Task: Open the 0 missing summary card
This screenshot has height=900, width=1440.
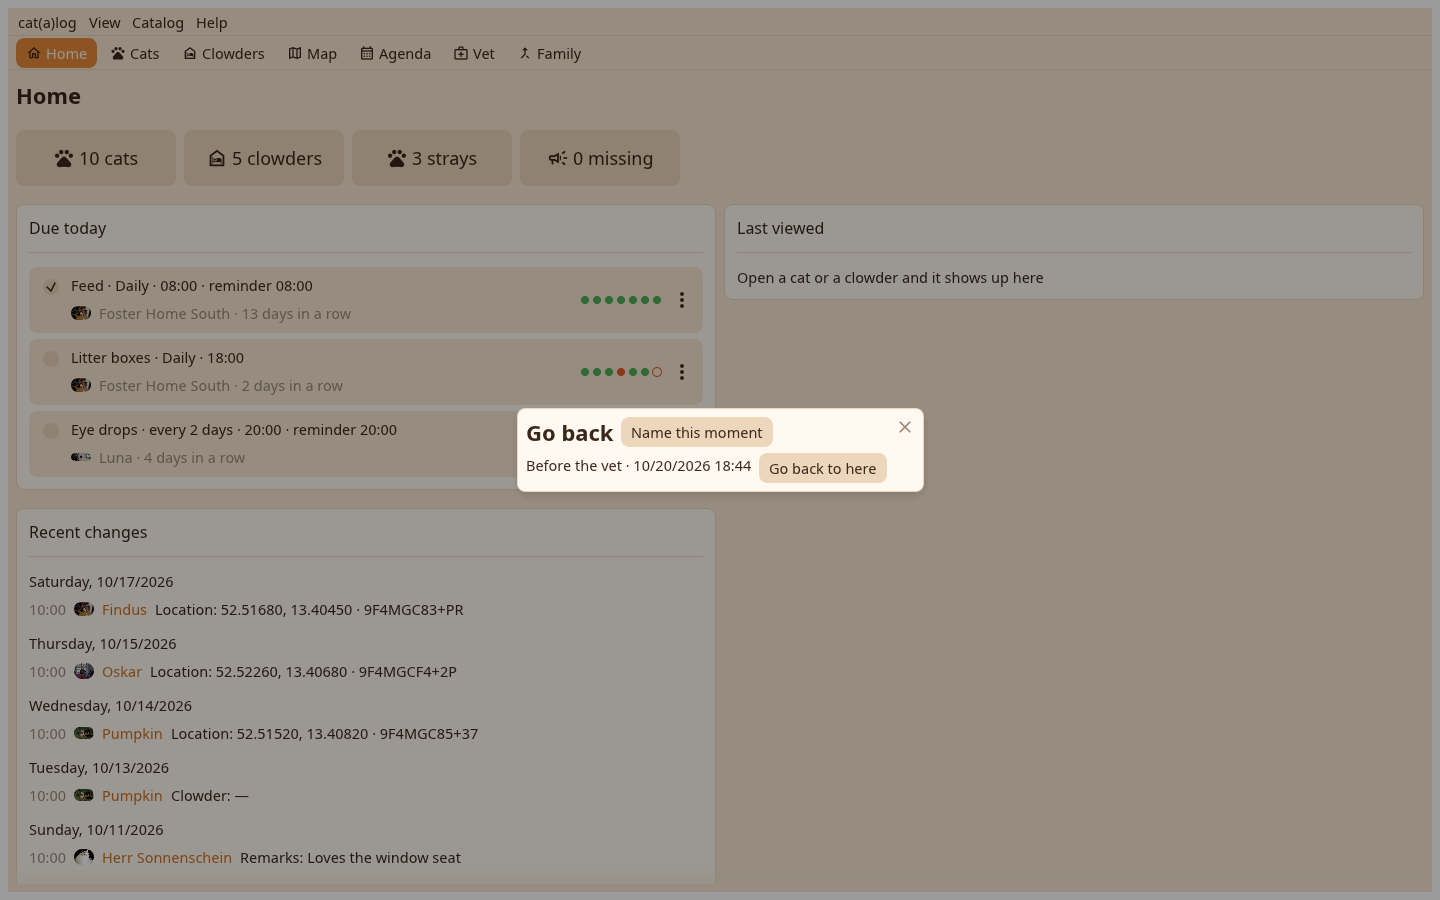Action: pos(600,158)
